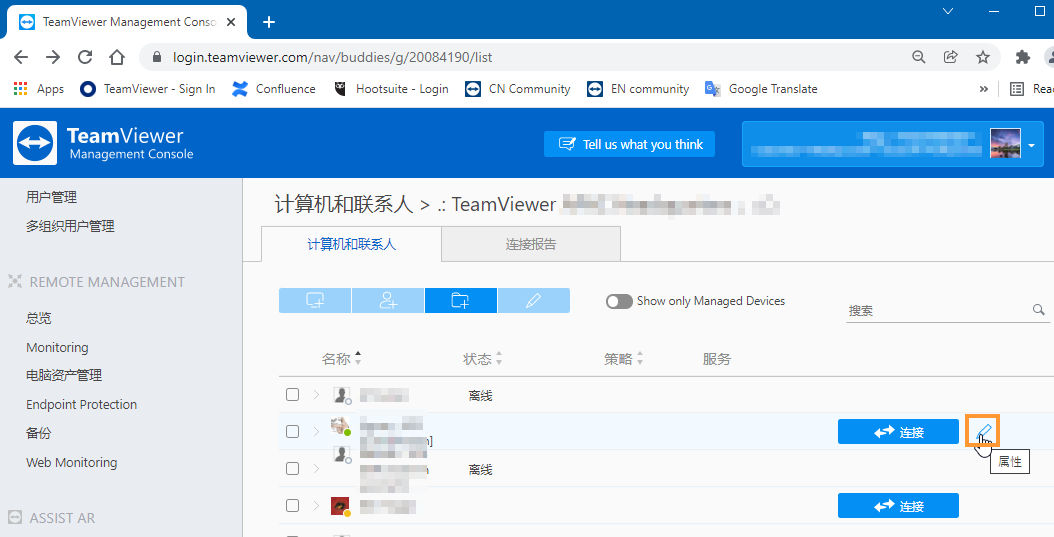The image size is (1054, 537).
Task: Open 备份 in sidebar
Action: [x=38, y=433]
